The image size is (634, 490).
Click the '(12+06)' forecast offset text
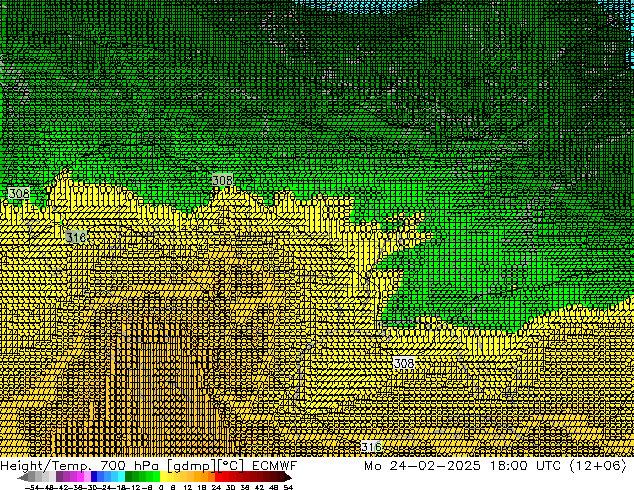[x=598, y=465]
